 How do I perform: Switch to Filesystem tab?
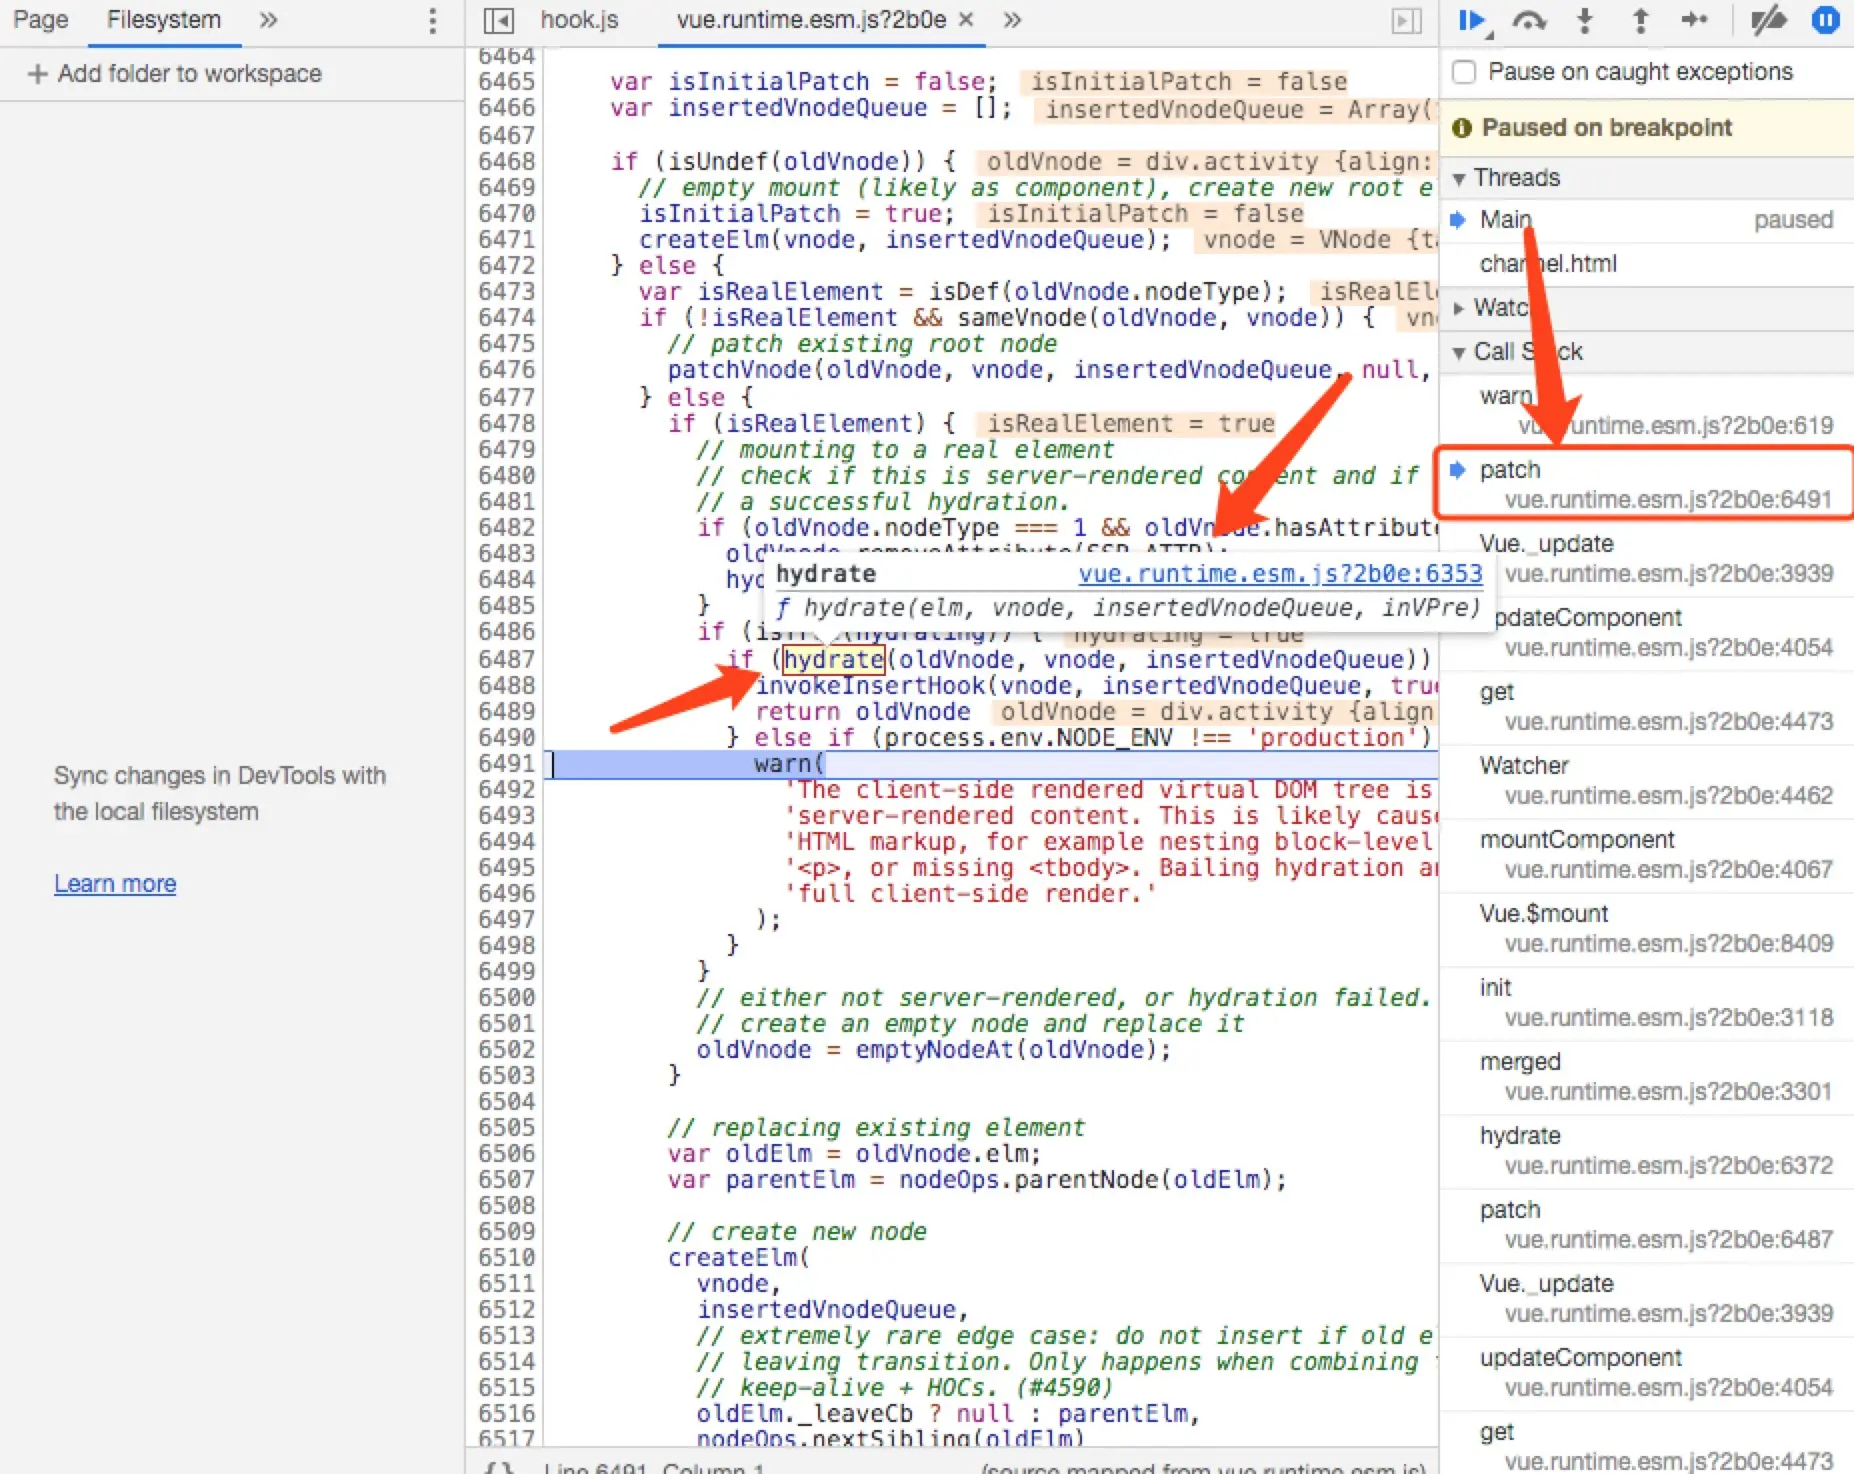click(x=164, y=20)
